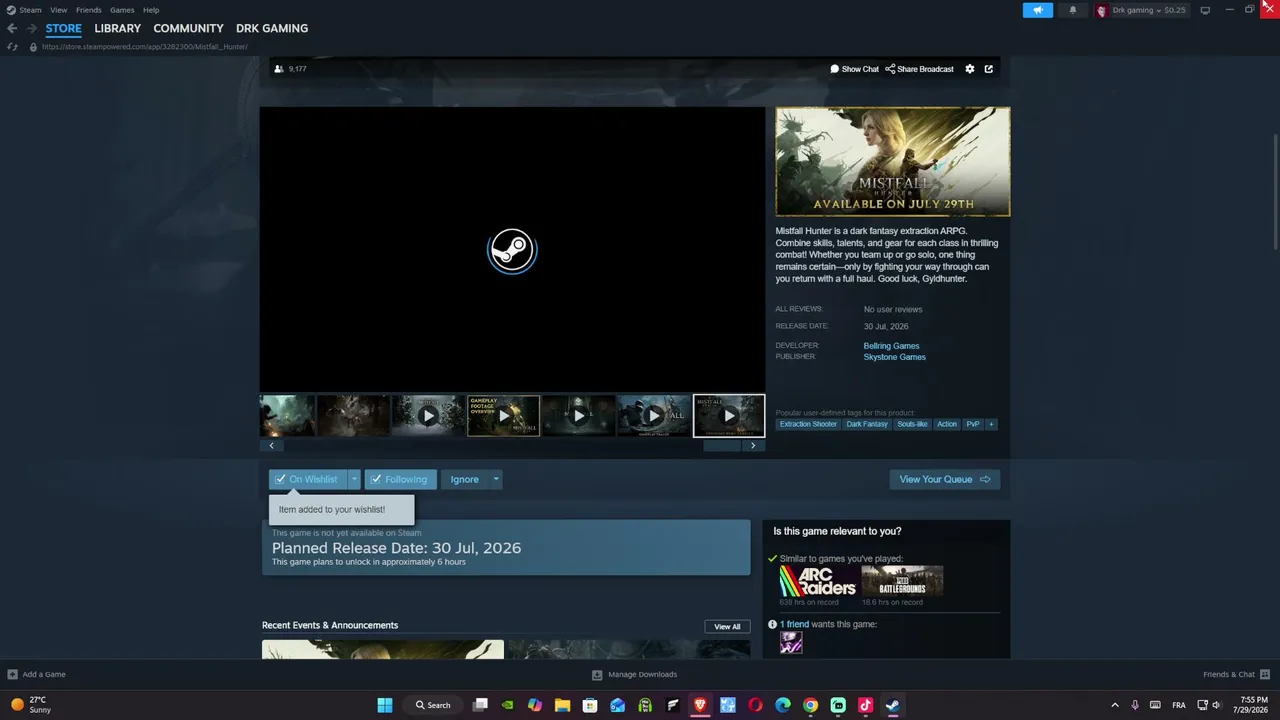1280x720 pixels.
Task: Open Brave browser from the taskbar
Action: pos(700,705)
